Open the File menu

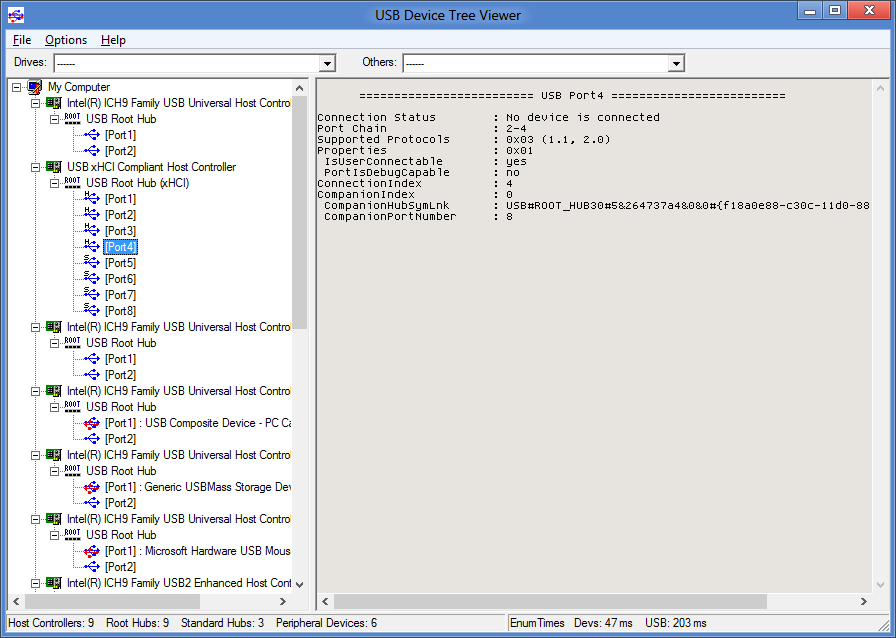[21, 40]
